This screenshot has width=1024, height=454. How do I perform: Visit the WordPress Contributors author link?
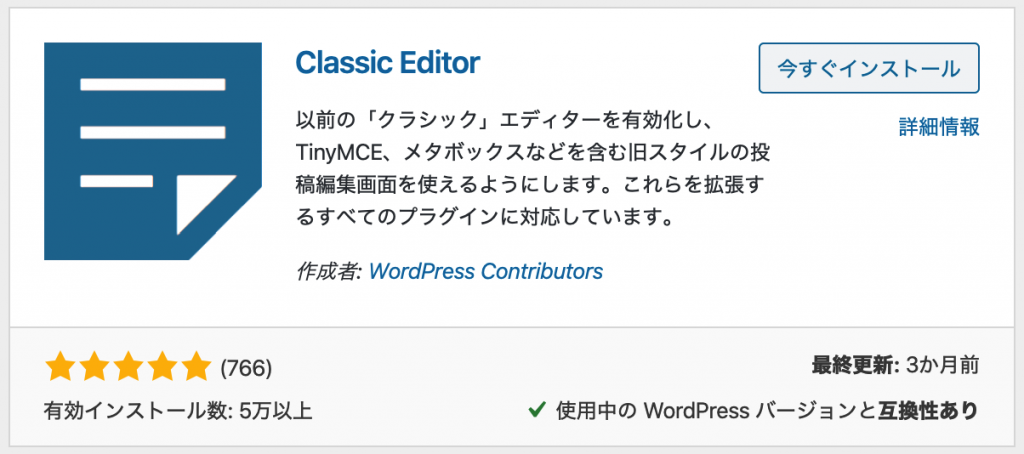[x=486, y=271]
